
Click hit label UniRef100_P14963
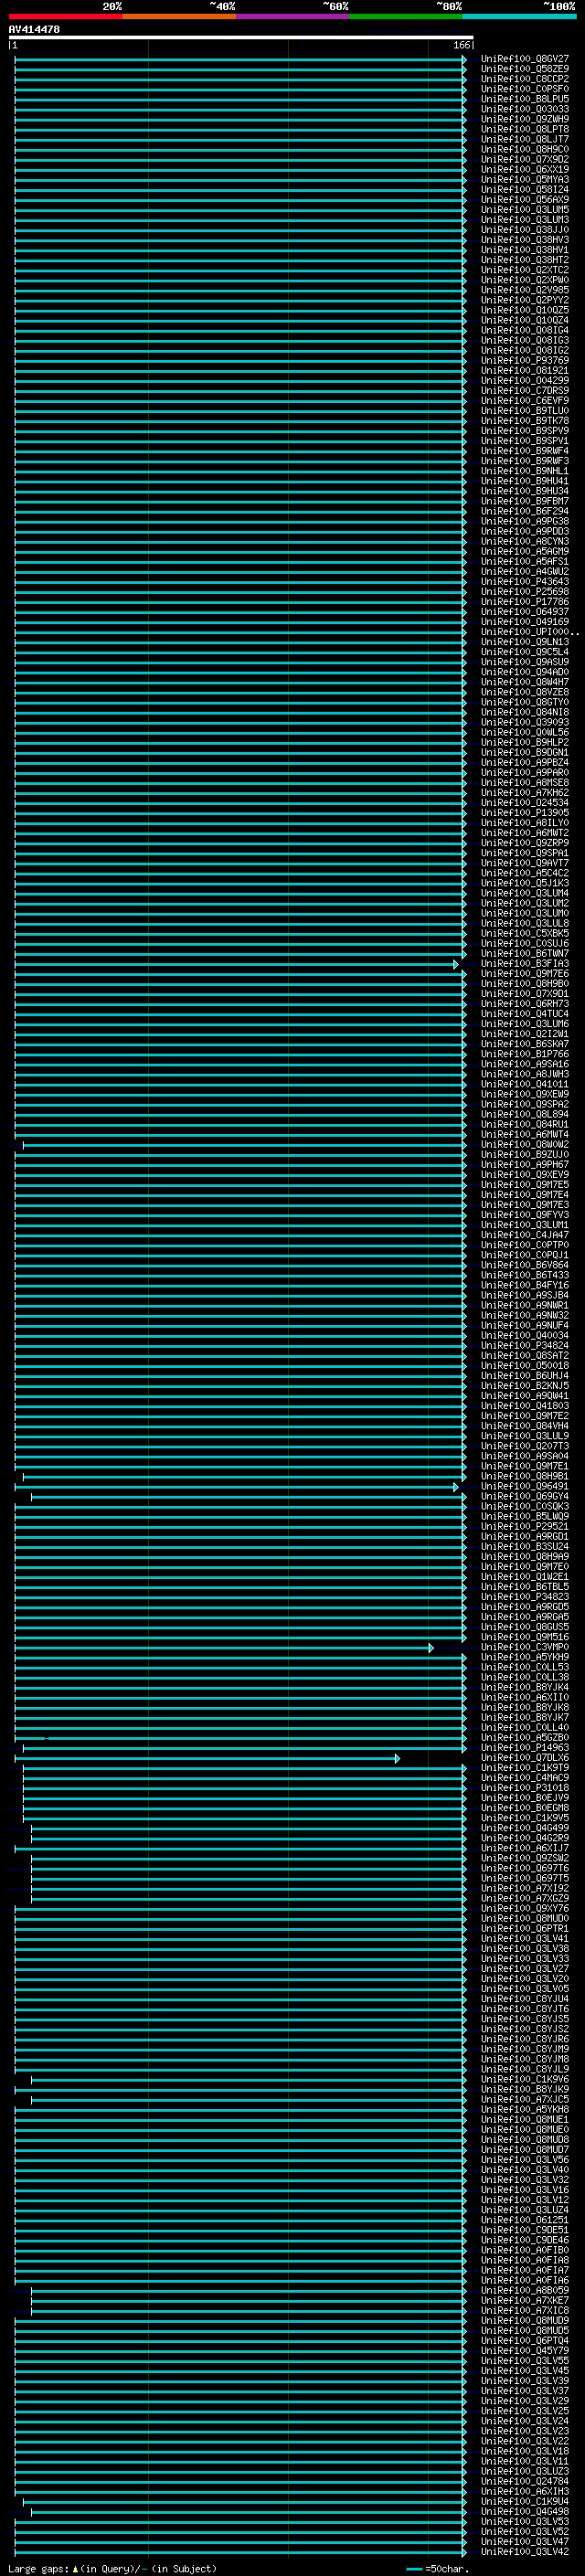coord(525,1748)
